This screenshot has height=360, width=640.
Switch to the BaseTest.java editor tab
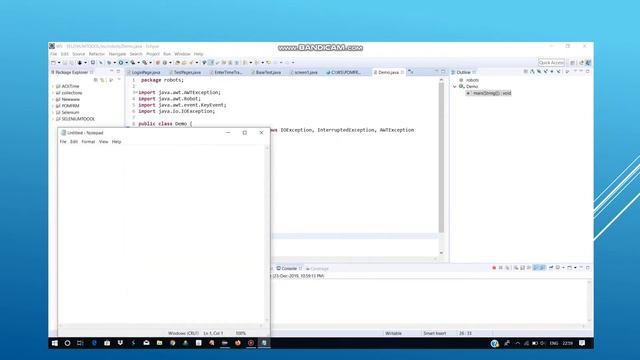tap(268, 72)
